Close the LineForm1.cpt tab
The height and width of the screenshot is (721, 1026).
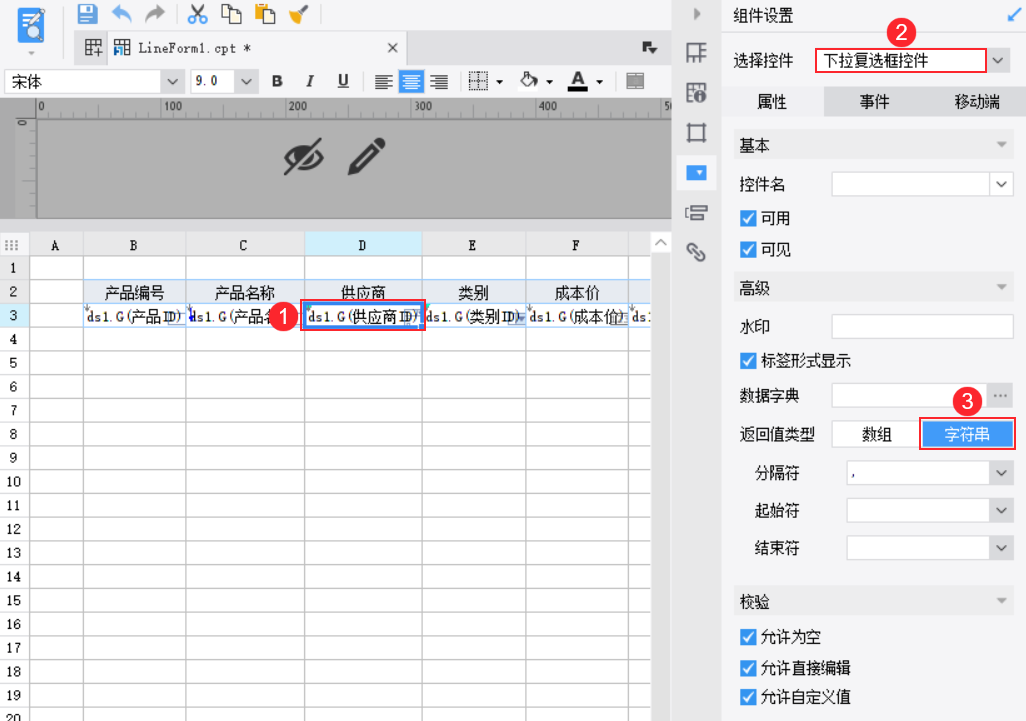pos(393,48)
